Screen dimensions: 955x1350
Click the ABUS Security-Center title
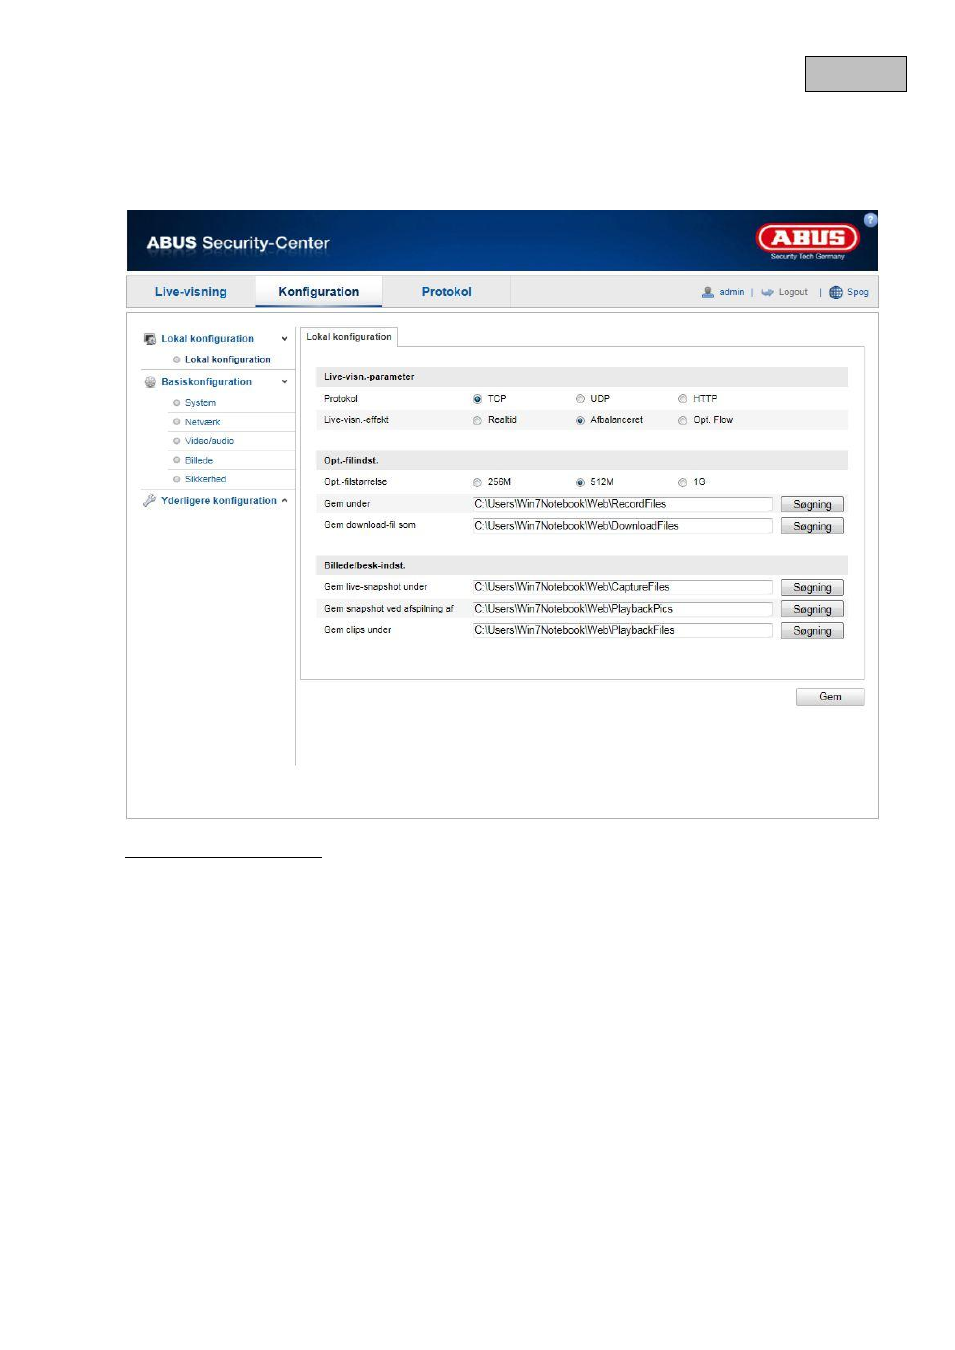pyautogui.click(x=238, y=243)
